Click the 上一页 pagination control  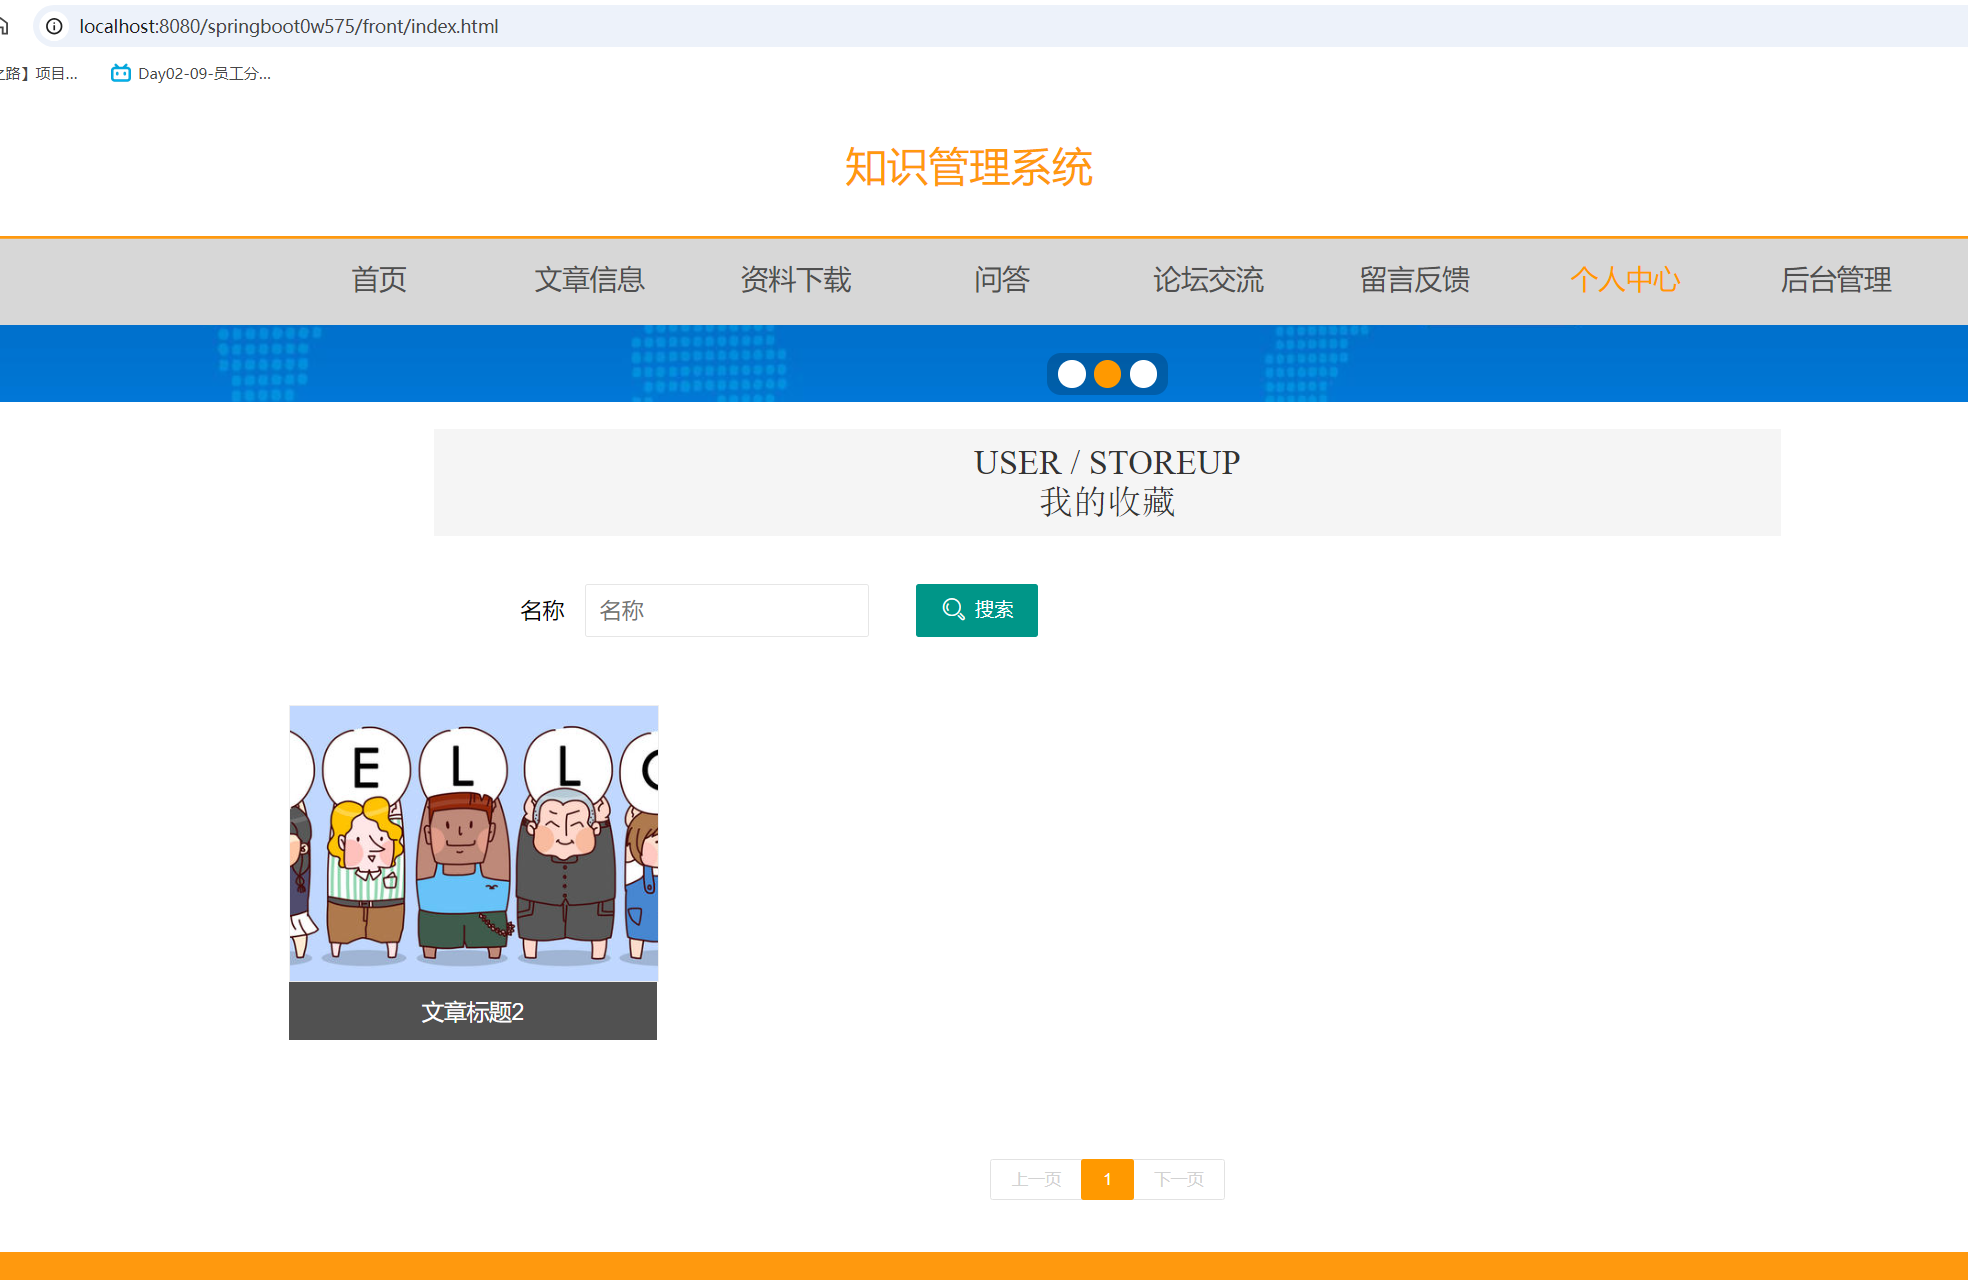tap(1035, 1179)
